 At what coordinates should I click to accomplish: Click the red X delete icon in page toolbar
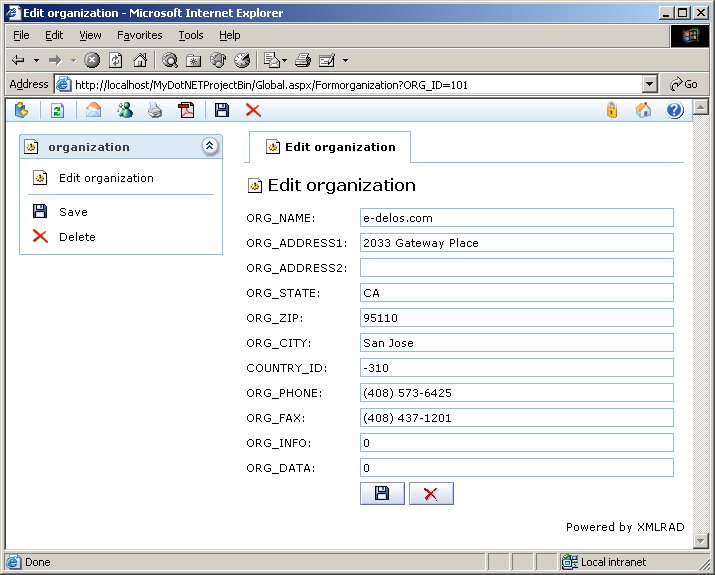click(253, 111)
